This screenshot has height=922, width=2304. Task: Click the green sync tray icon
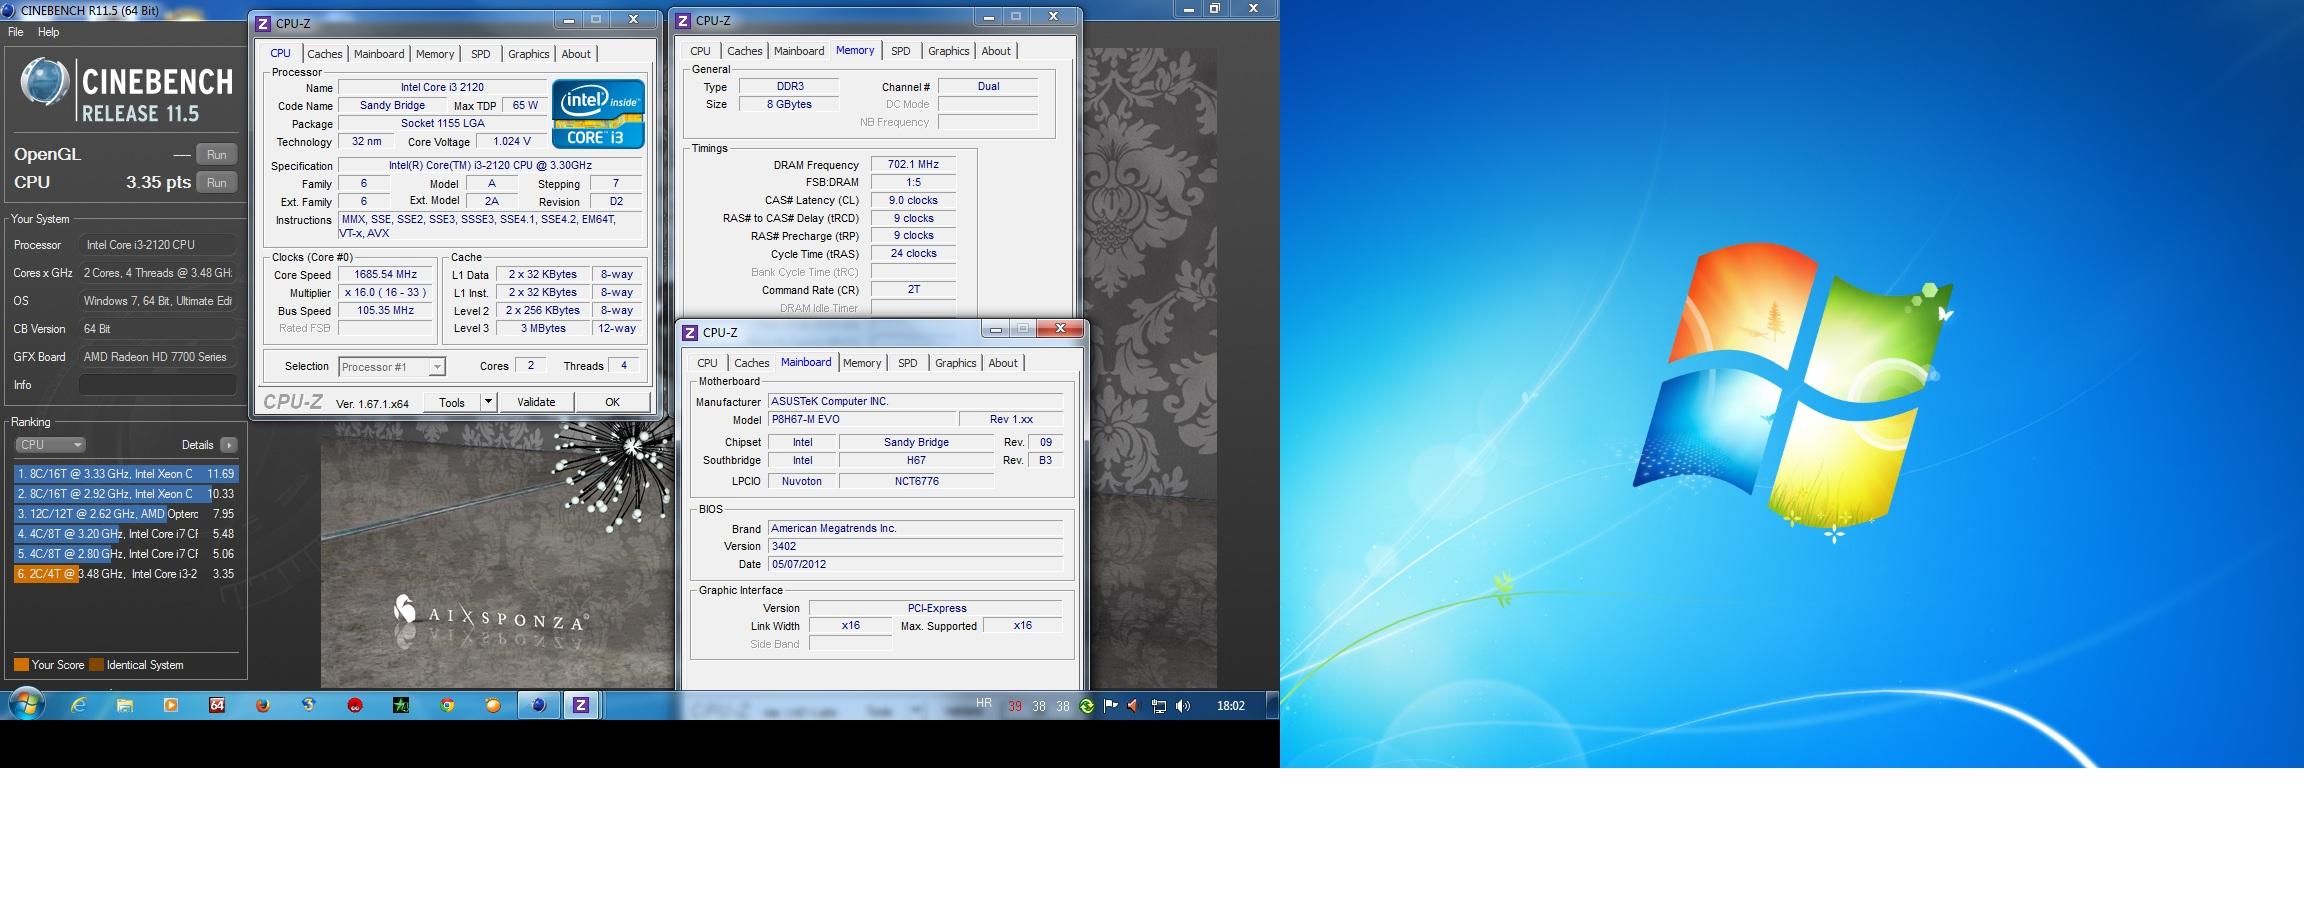pyautogui.click(x=1087, y=706)
